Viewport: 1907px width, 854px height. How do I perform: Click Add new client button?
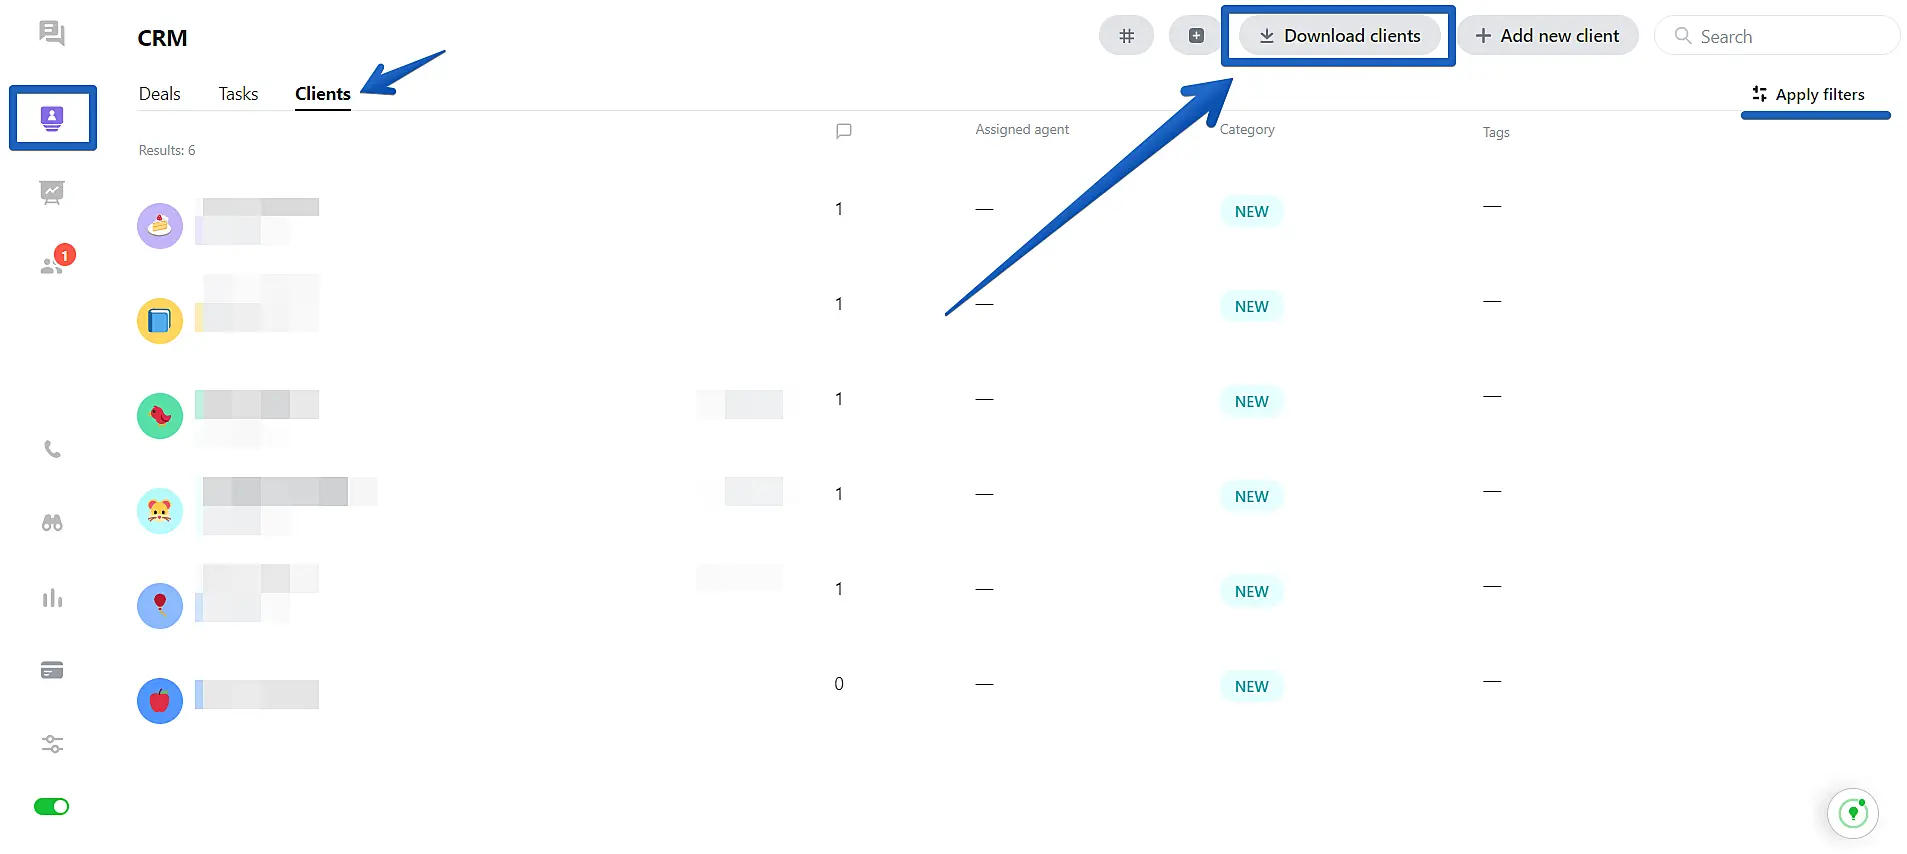click(x=1547, y=36)
